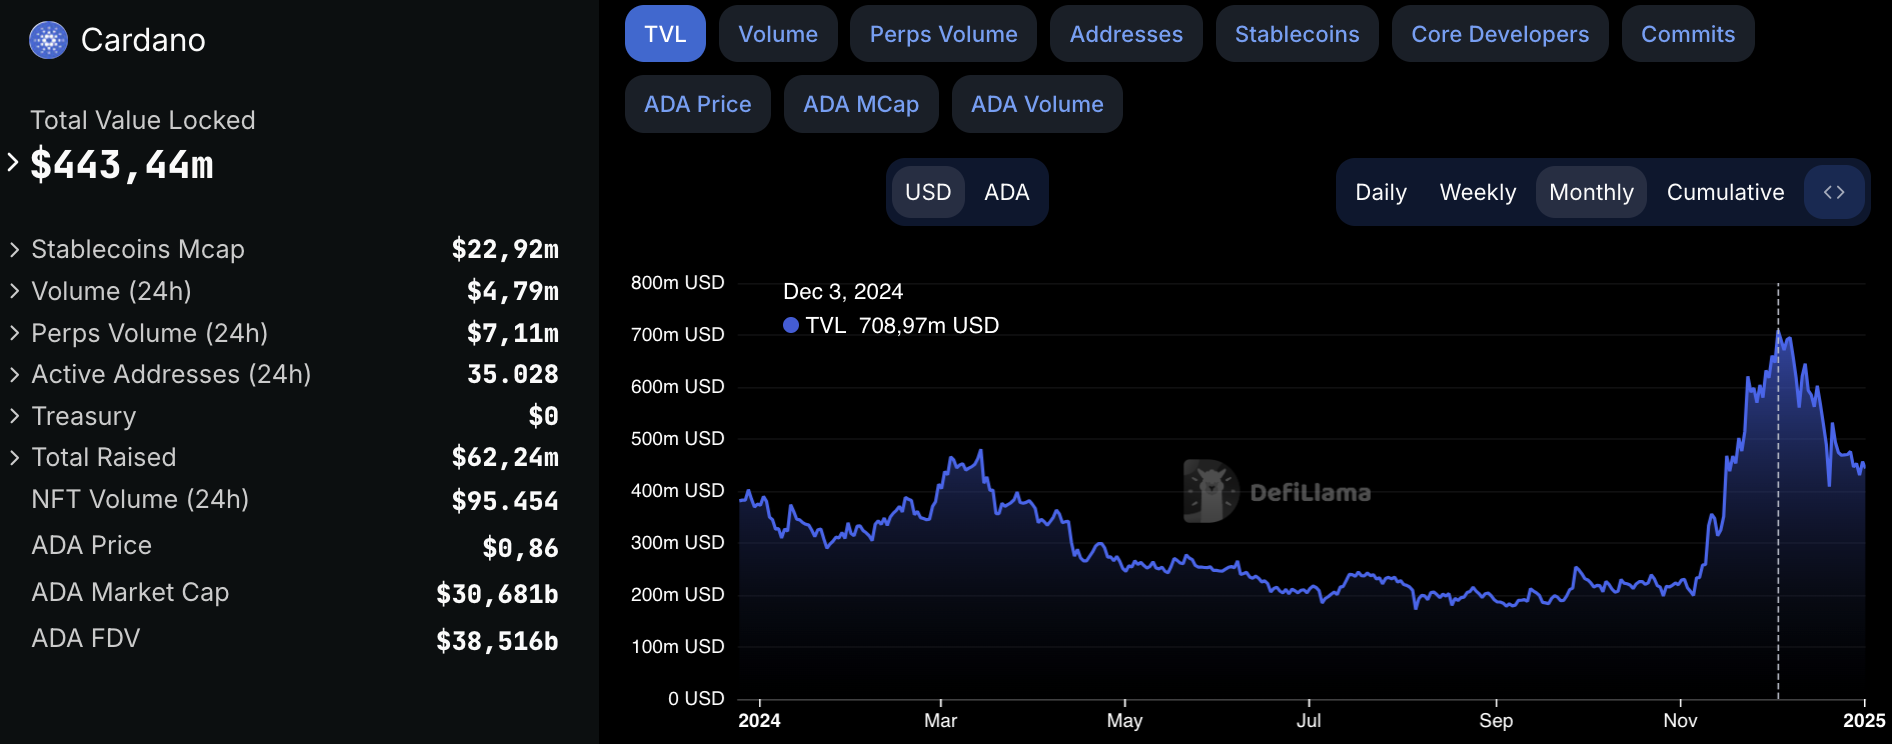
Task: Click the $22,92m Stablecoins Mcap value
Action: [505, 249]
